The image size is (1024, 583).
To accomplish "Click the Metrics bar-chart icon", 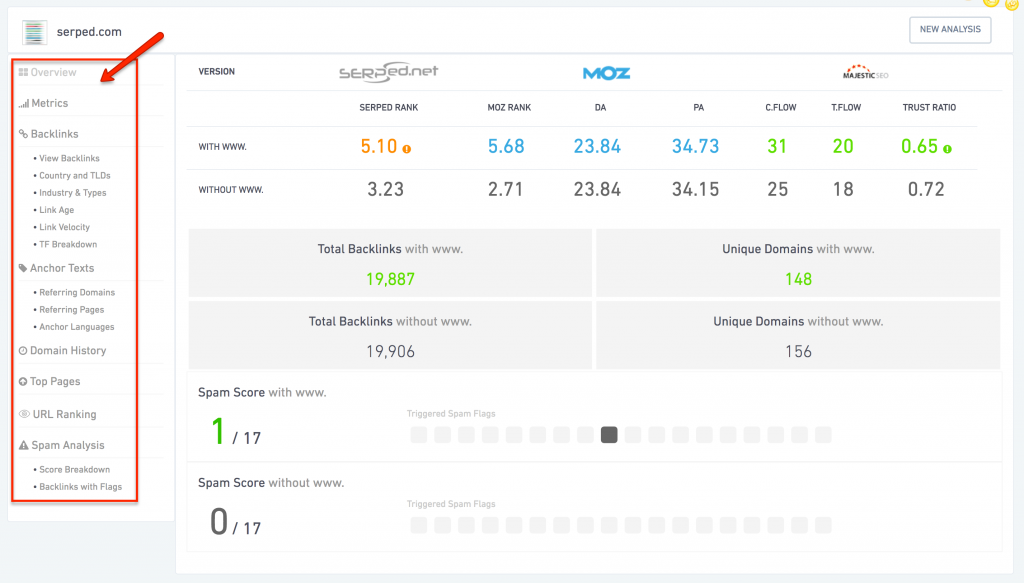I will [x=24, y=103].
